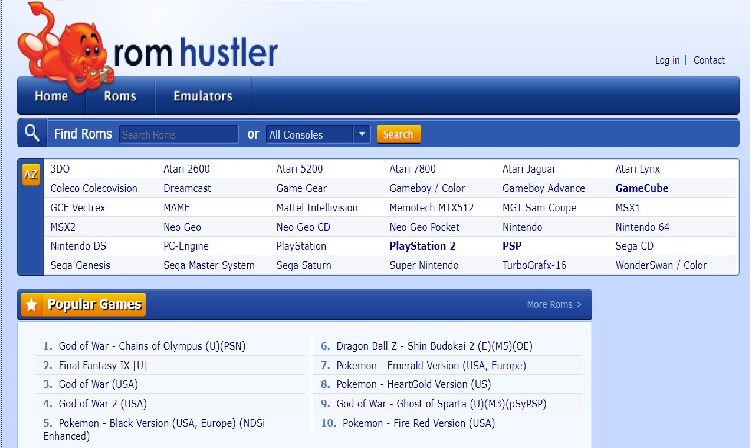View Sega Master System roms
Viewport: 750px width, 448px height.
coord(209,265)
